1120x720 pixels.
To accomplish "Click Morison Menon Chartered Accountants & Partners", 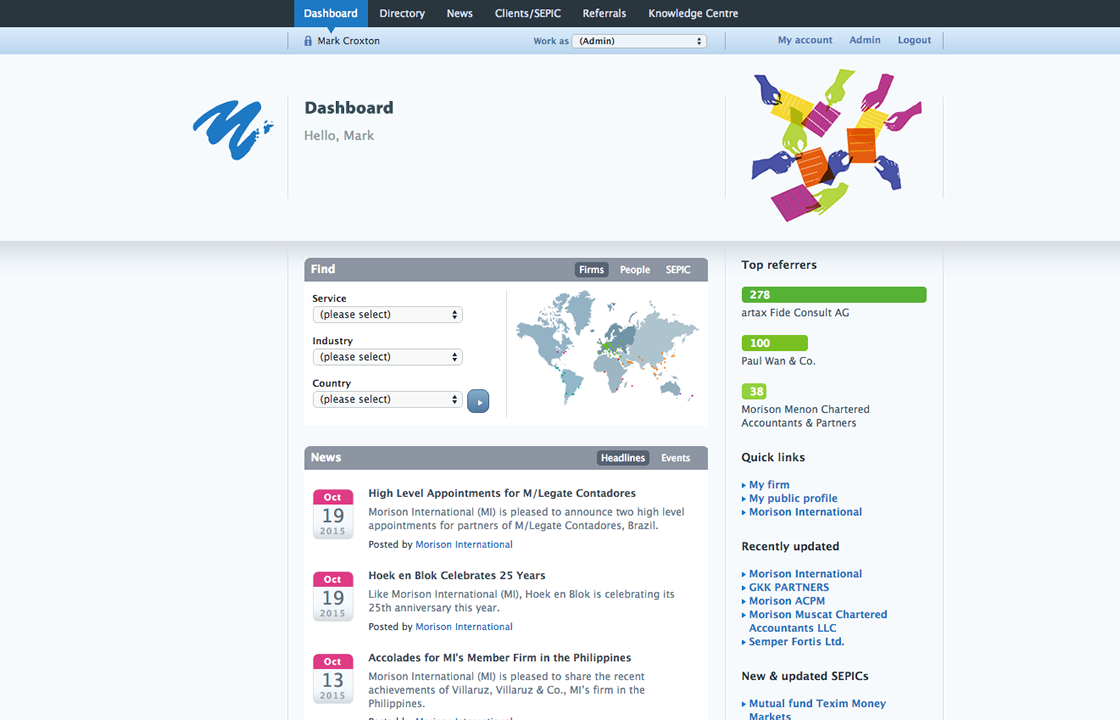I will [x=805, y=416].
